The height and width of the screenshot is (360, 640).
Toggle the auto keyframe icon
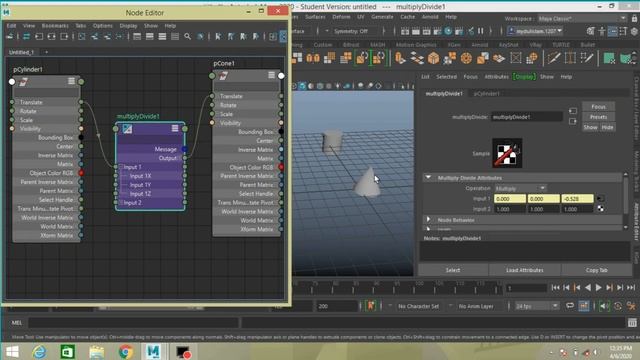click(618, 306)
